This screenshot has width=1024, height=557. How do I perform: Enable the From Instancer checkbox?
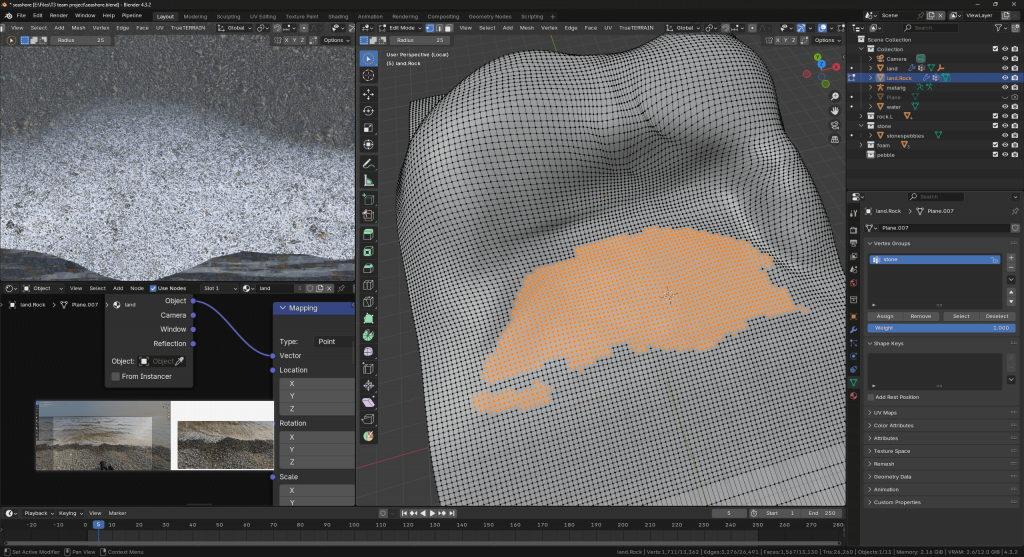(116, 376)
